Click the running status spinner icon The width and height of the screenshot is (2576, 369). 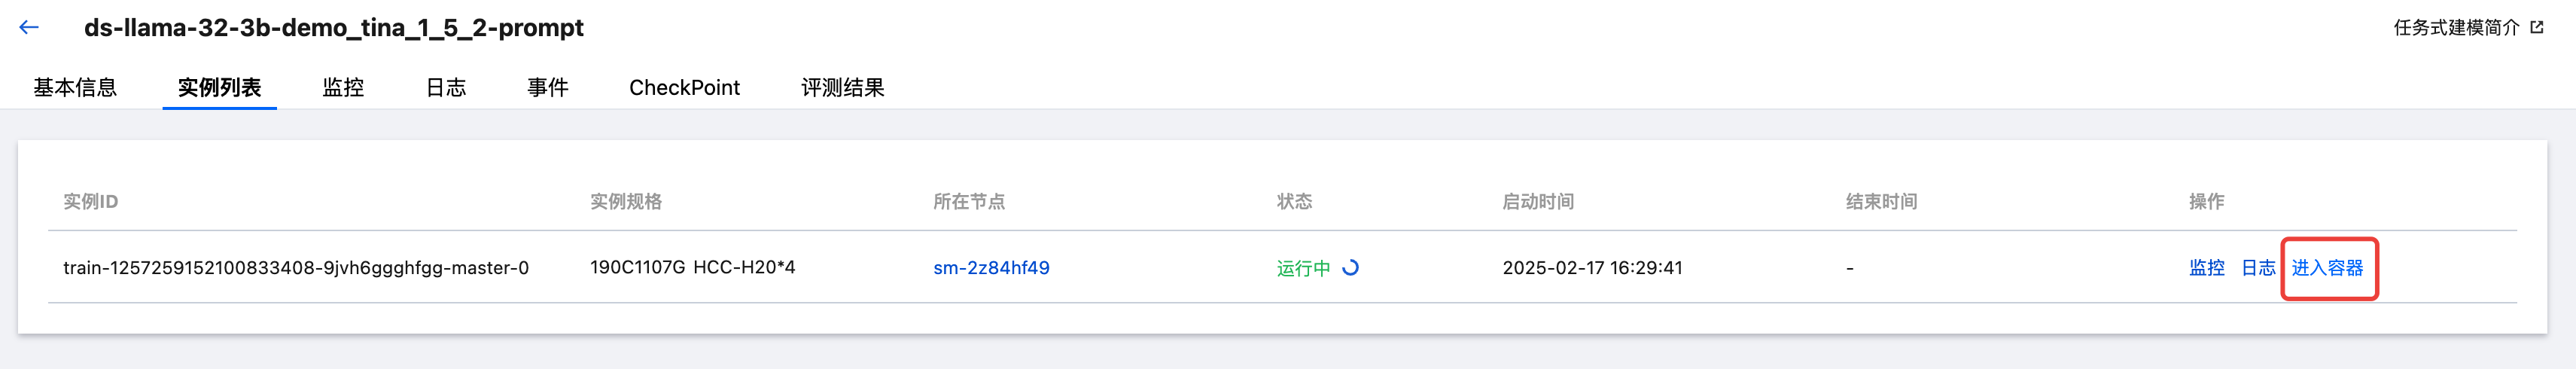pos(1350,267)
